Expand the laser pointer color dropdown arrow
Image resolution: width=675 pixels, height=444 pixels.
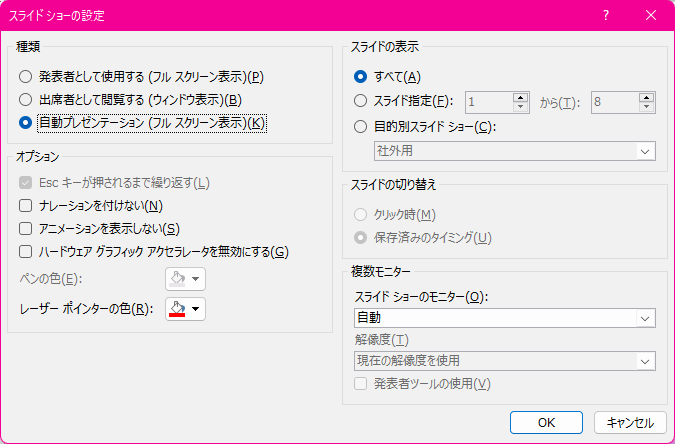(197, 309)
